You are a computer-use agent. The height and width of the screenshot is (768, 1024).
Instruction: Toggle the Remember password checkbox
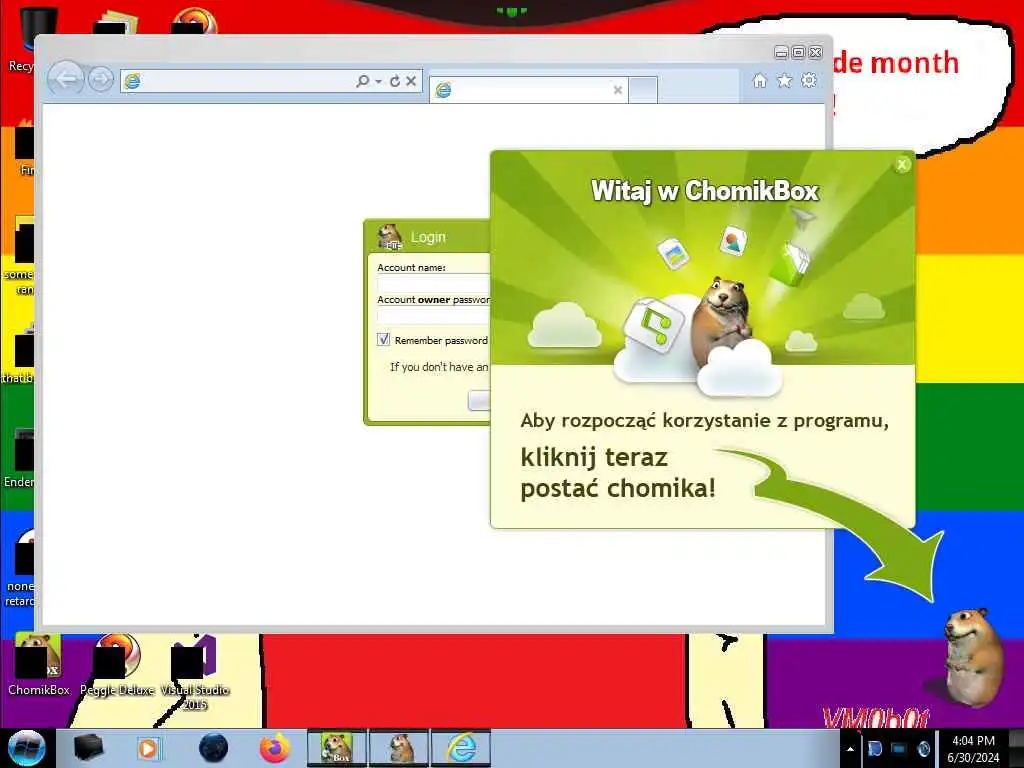click(x=383, y=340)
